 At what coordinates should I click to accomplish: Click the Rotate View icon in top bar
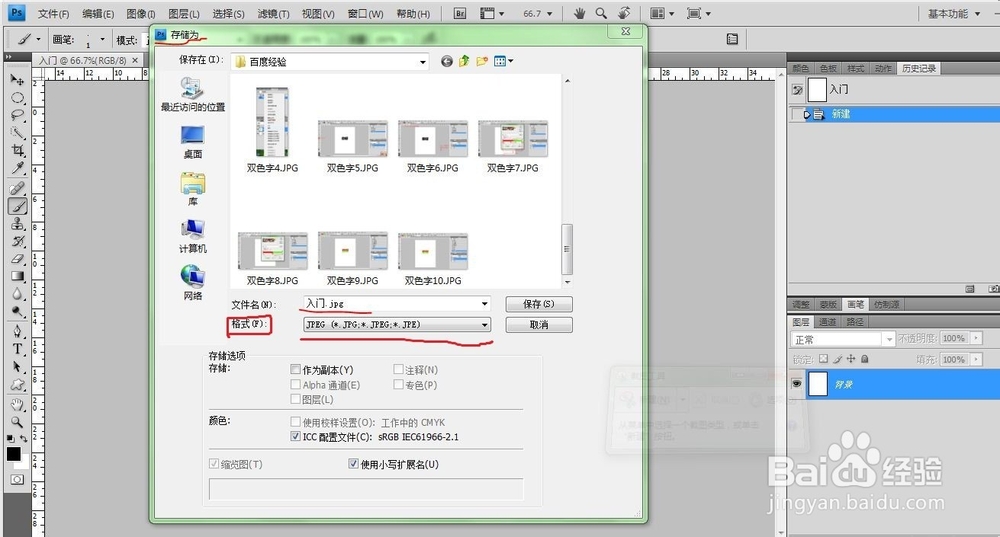[x=624, y=13]
